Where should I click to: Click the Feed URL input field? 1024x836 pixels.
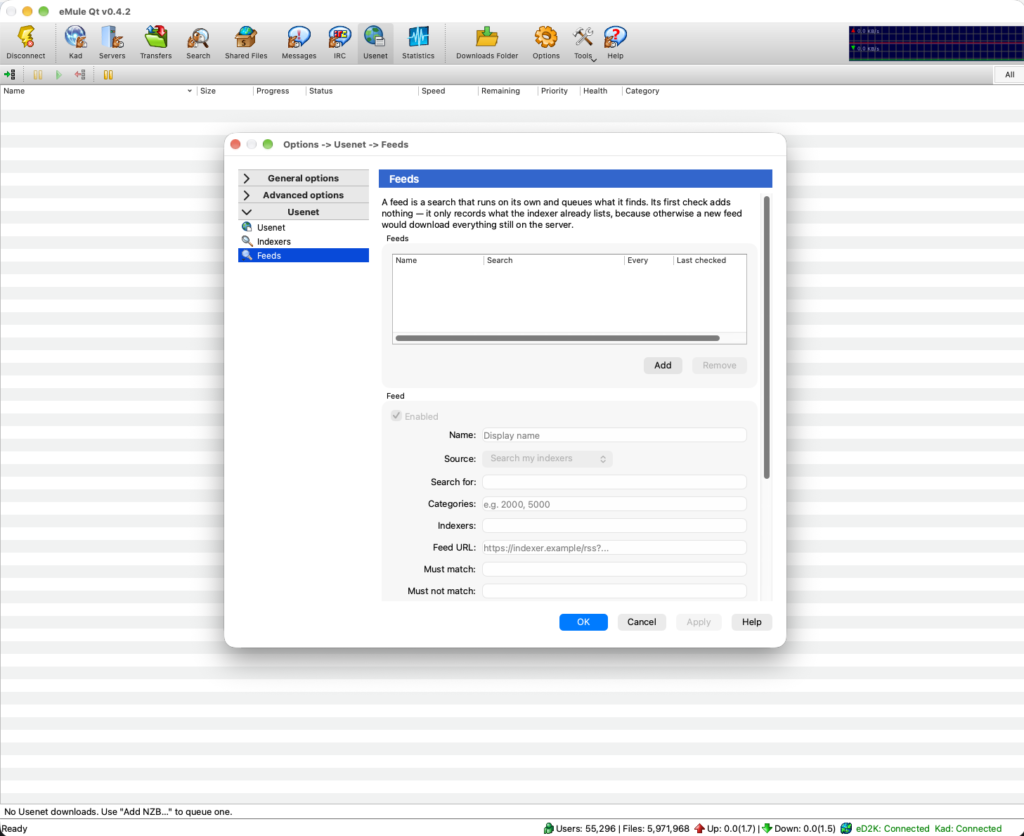(x=614, y=548)
